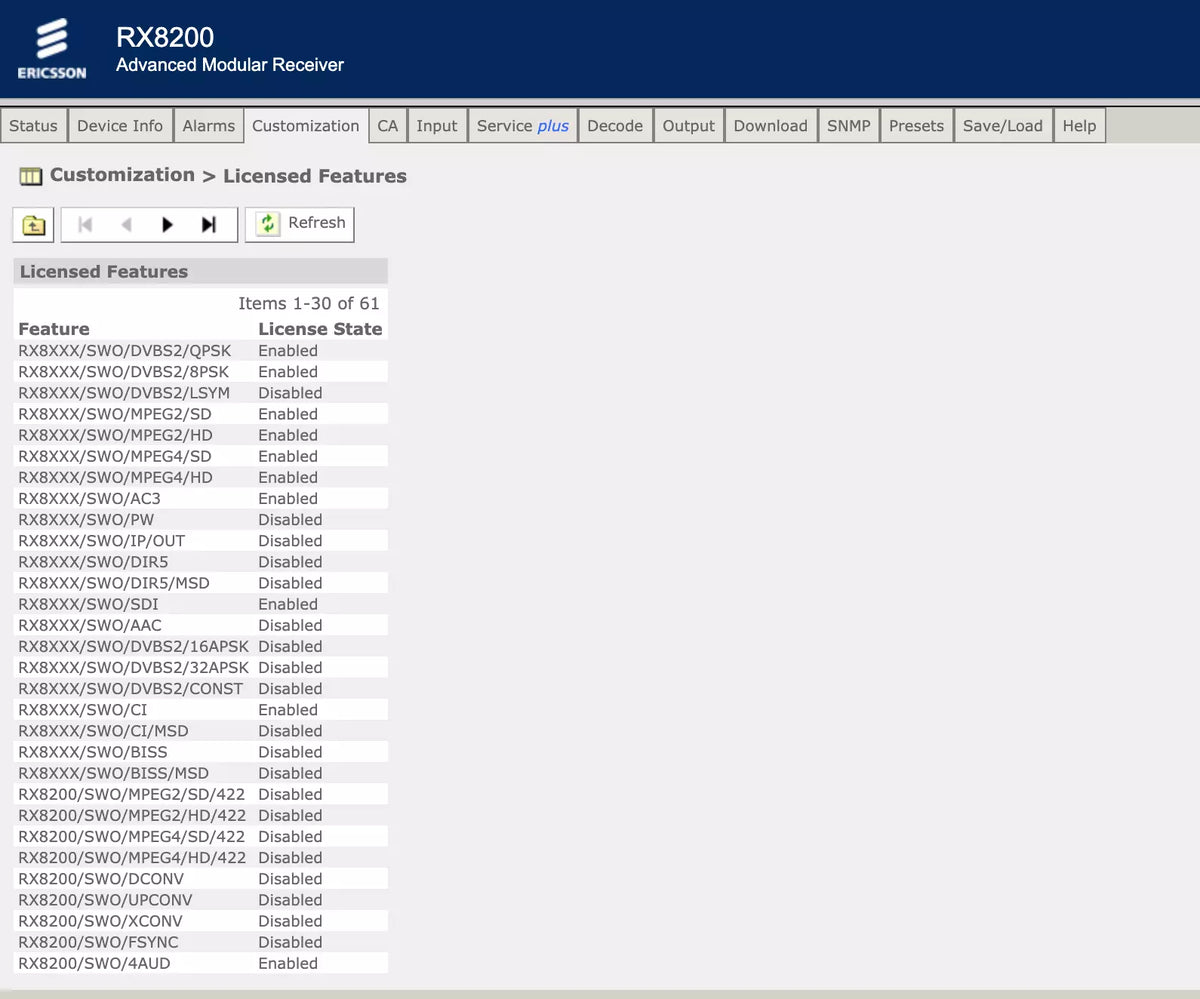
Task: Select RX8XXX/SWO/AC3 feature
Action: [x=89, y=498]
